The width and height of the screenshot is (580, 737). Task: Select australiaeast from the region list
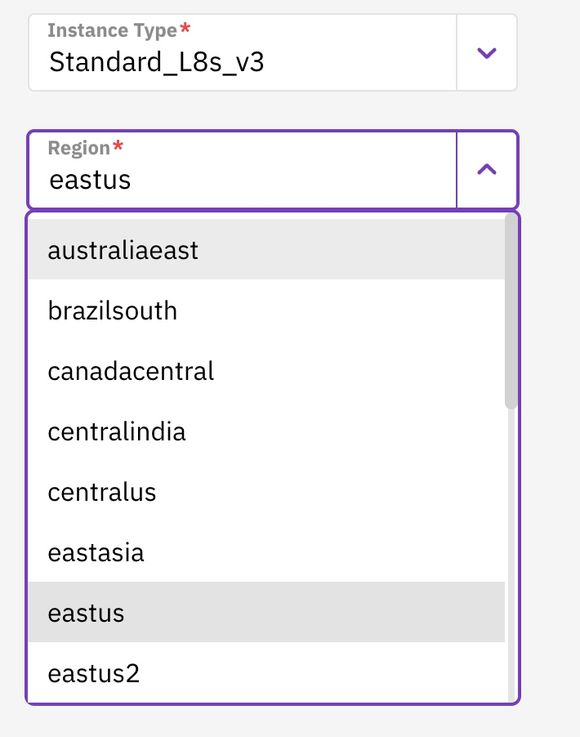point(266,250)
